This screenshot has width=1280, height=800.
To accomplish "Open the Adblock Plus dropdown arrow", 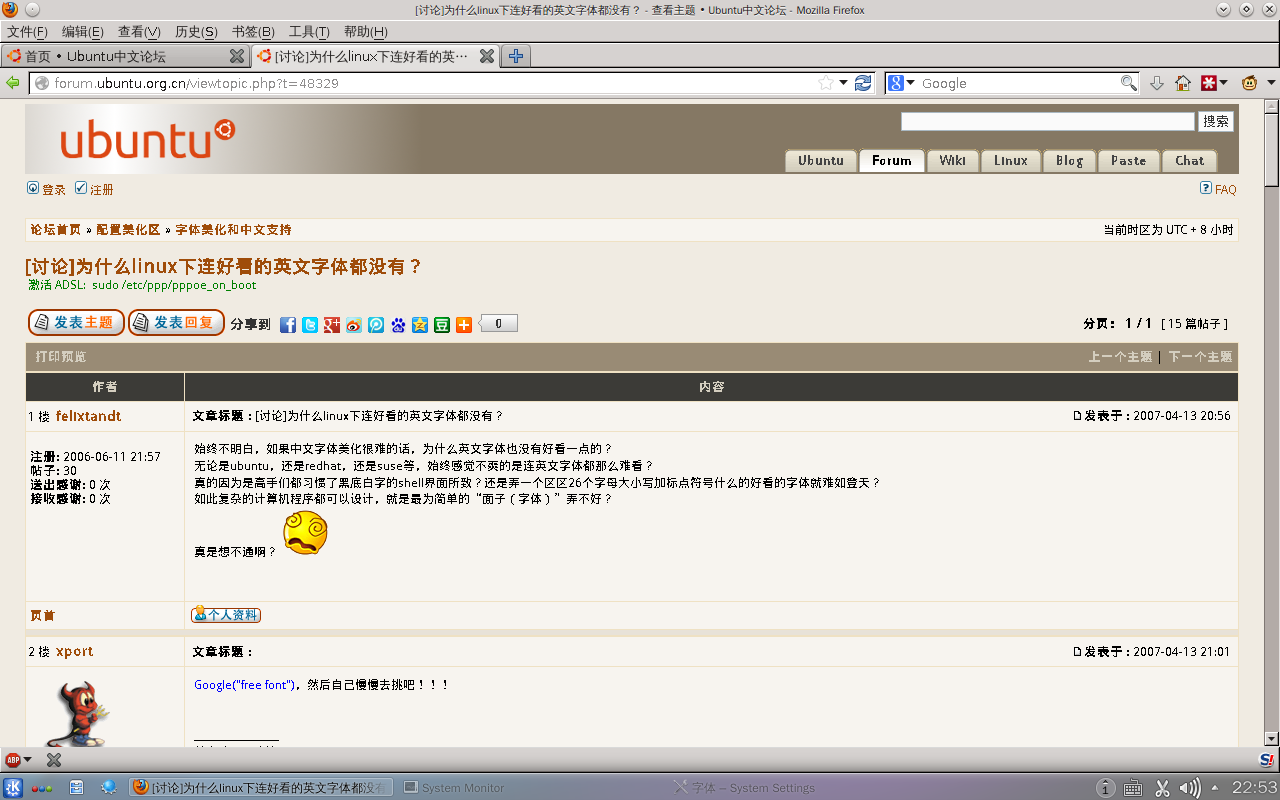I will tap(27, 760).
